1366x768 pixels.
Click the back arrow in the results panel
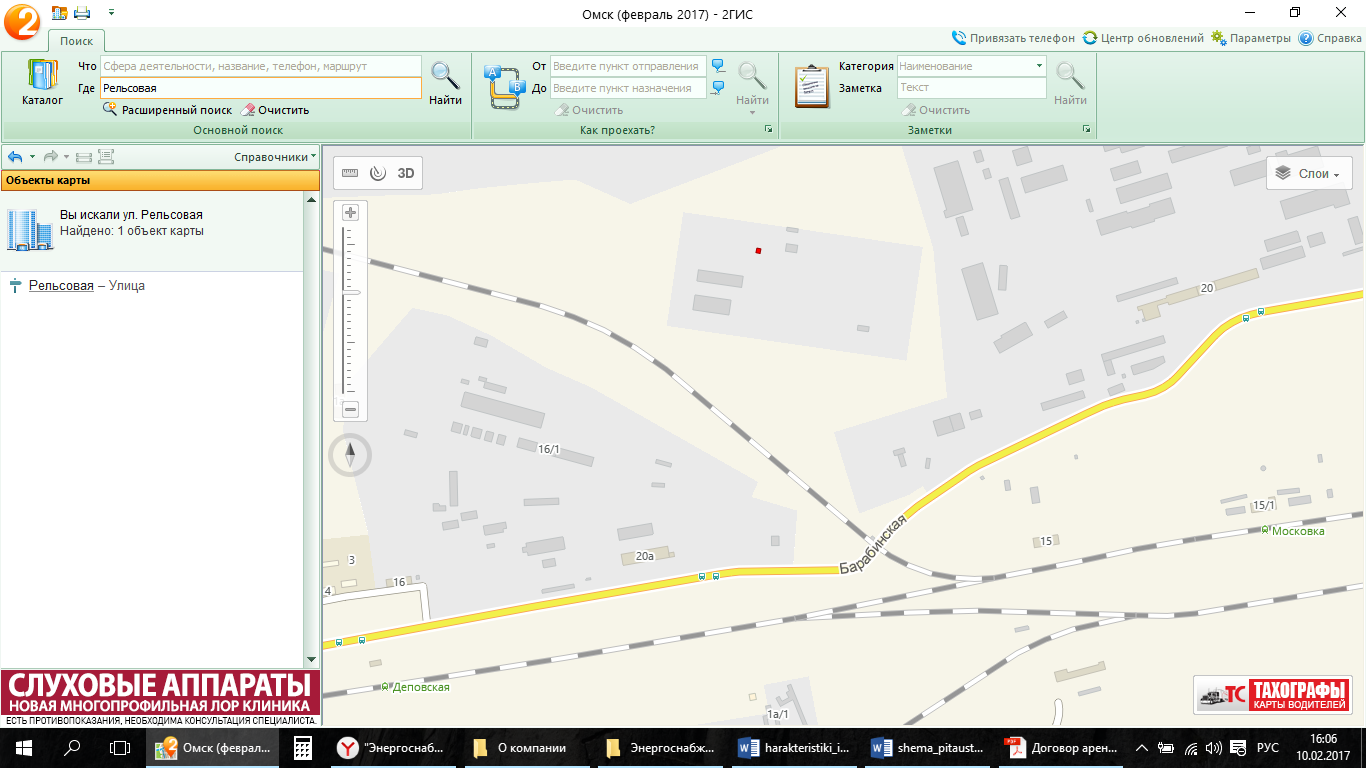(15, 157)
